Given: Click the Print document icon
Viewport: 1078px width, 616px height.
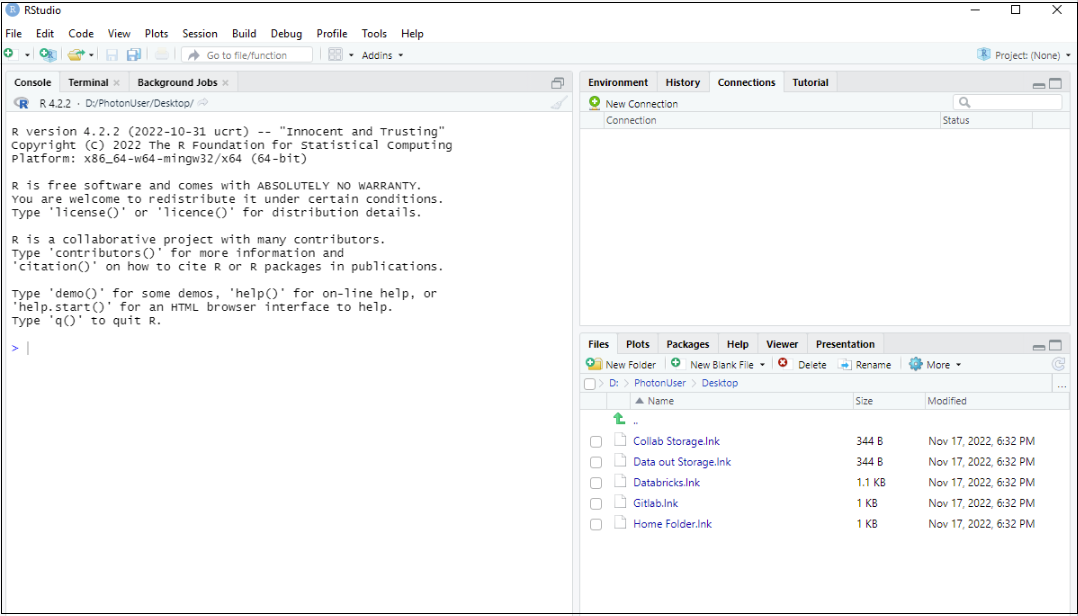Looking at the screenshot, I should click(161, 55).
